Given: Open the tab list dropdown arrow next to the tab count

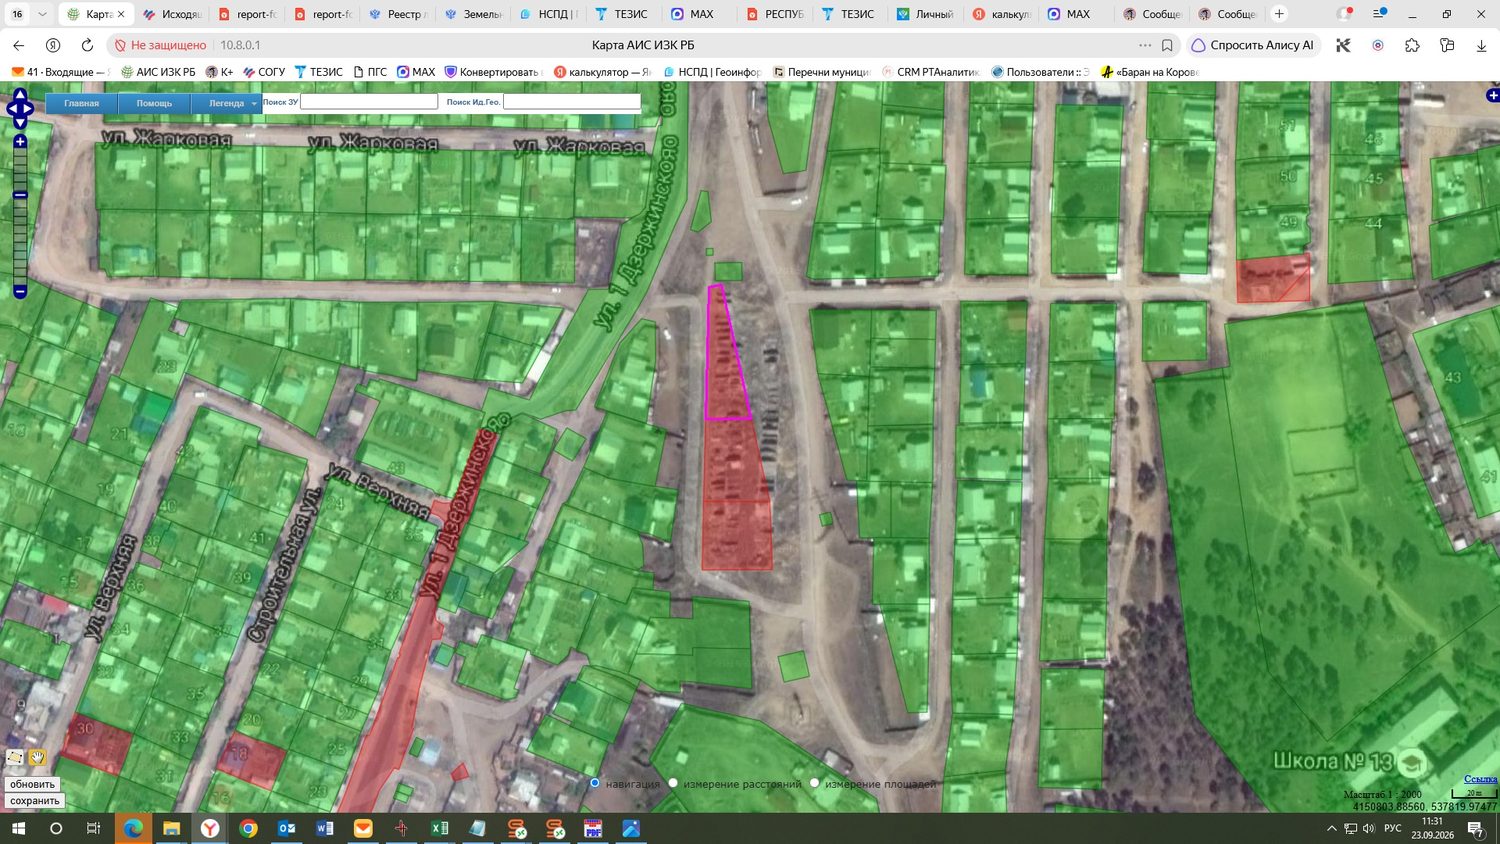Looking at the screenshot, I should (x=42, y=14).
